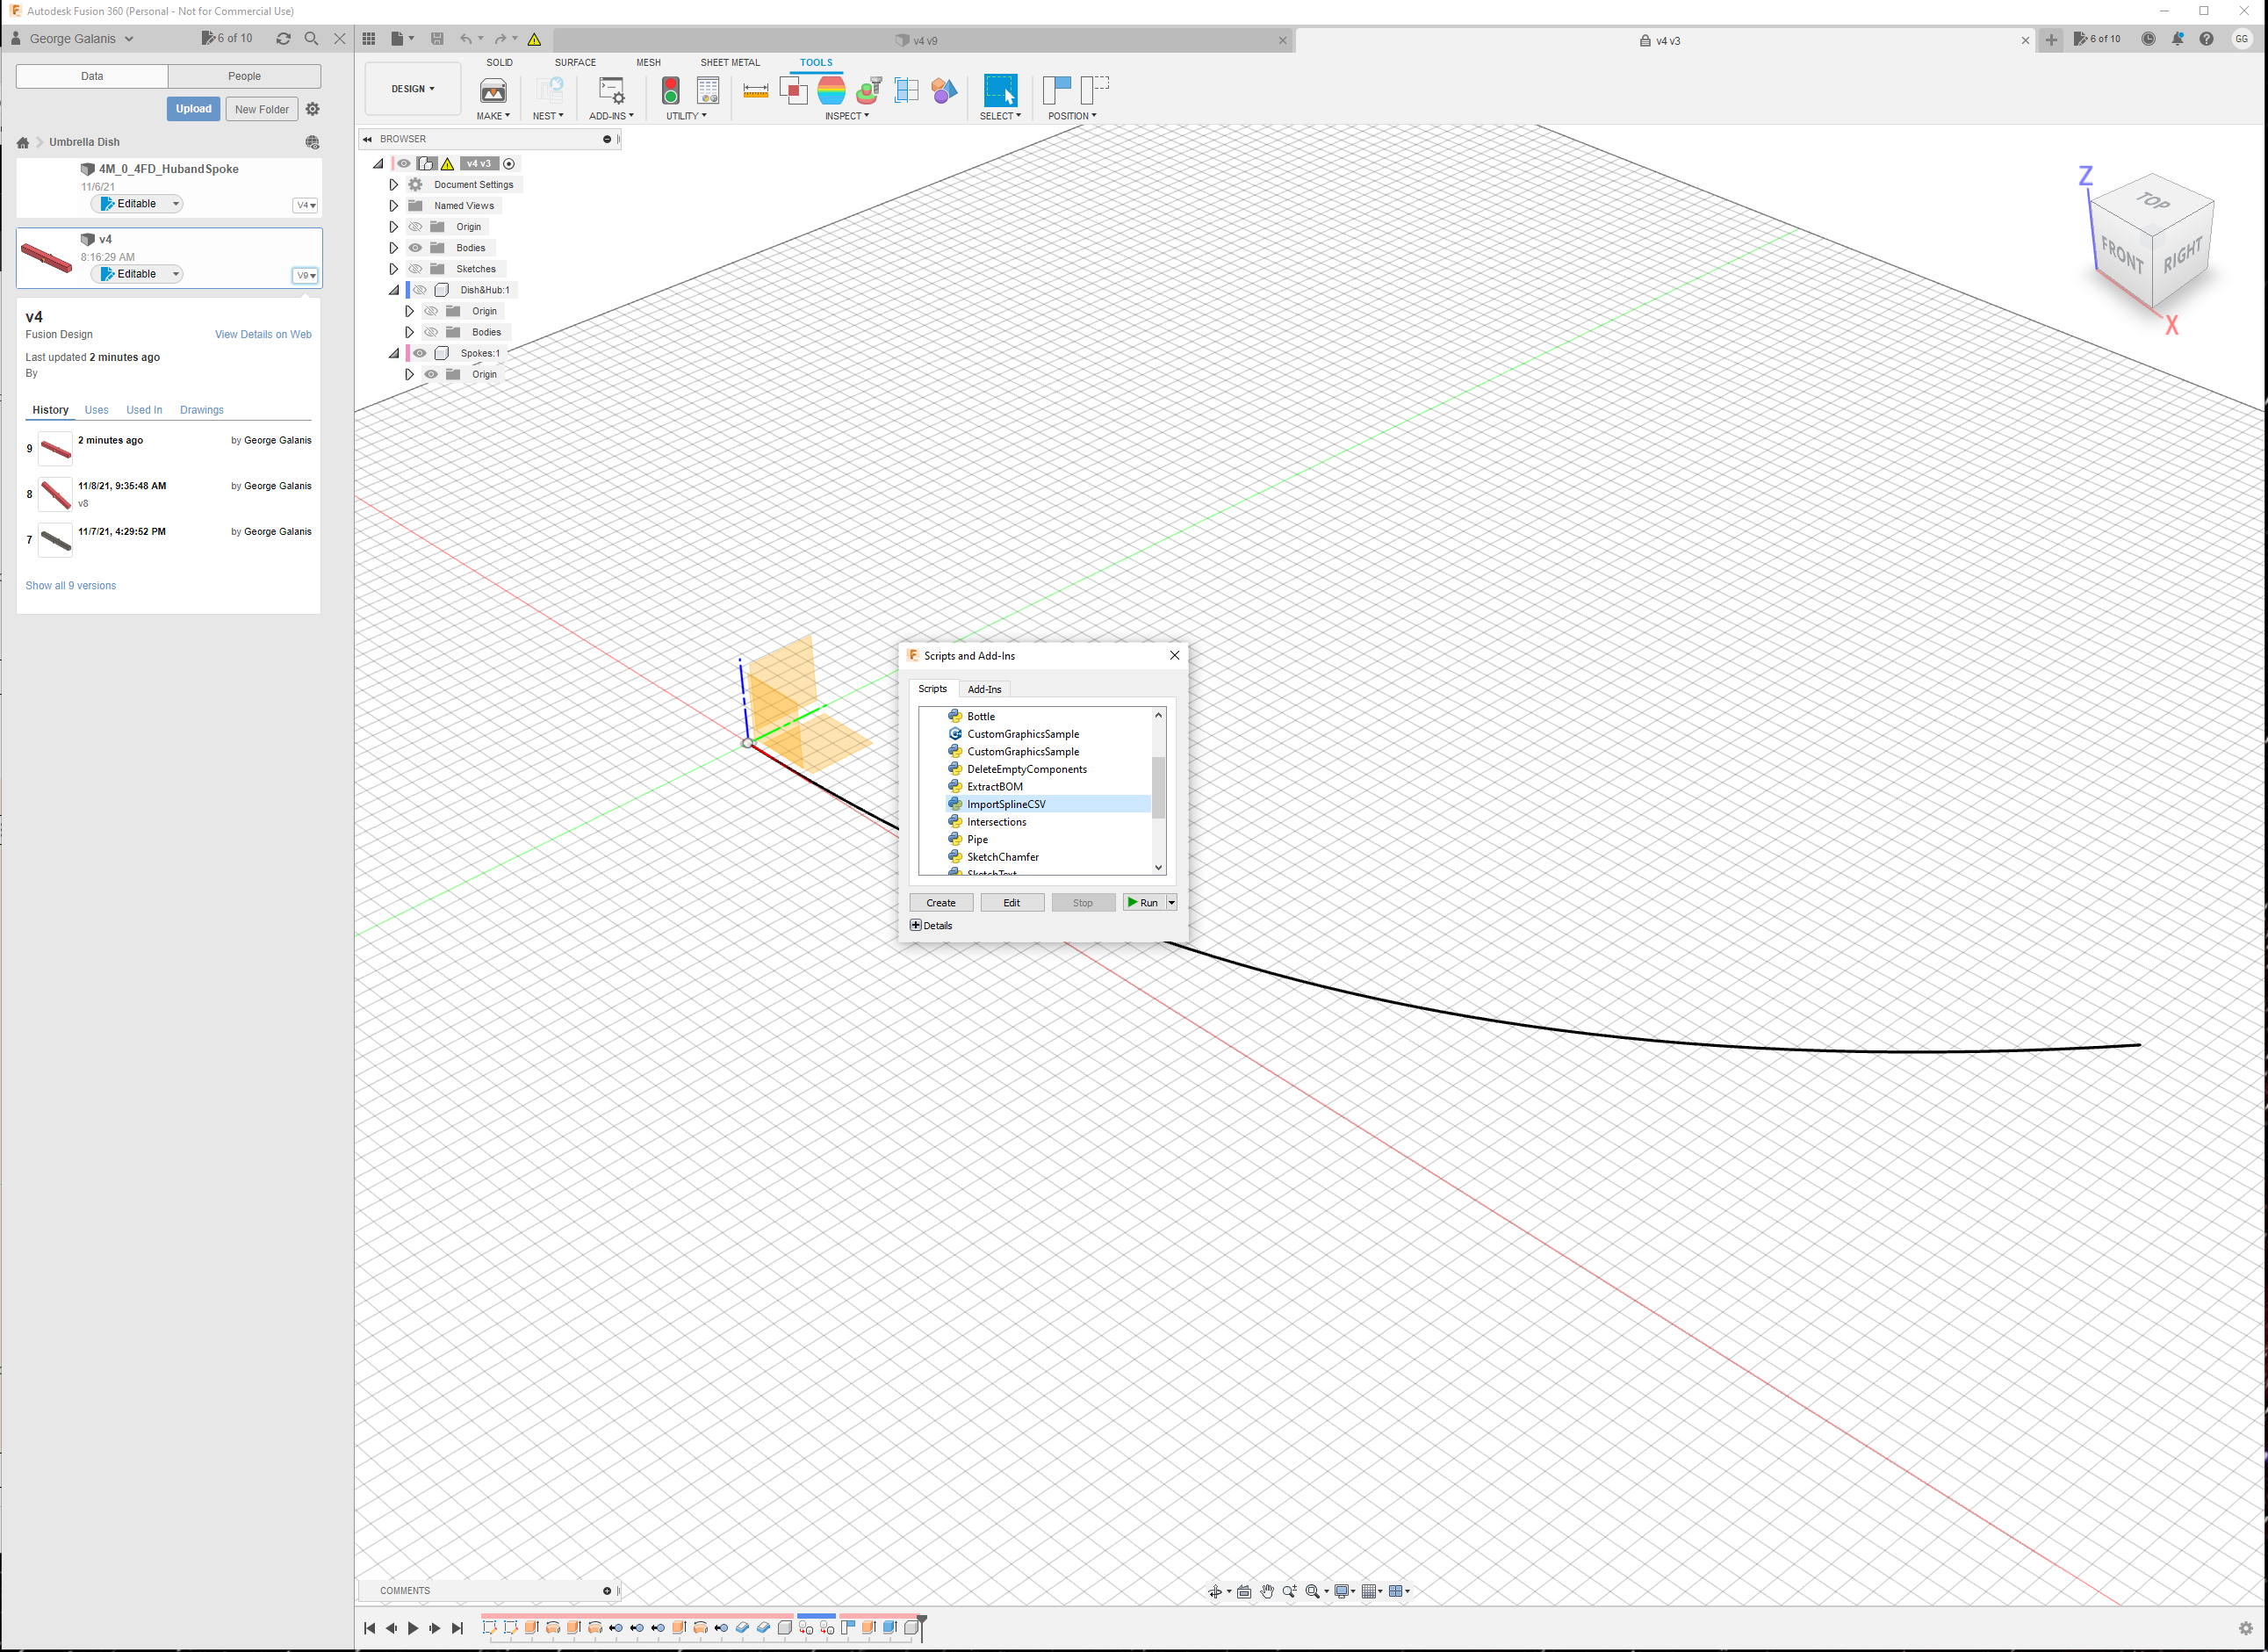Expand the Document Settings node

point(393,185)
